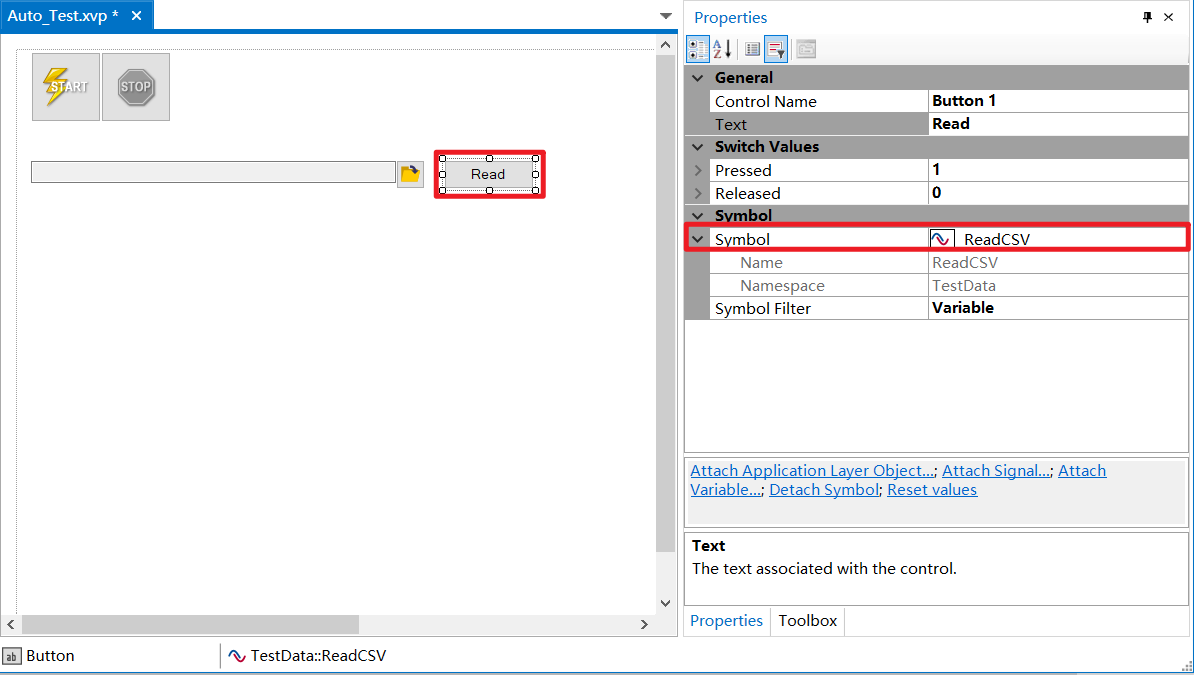Click the Text property value Read
This screenshot has height=675, width=1194.
coord(1058,123)
